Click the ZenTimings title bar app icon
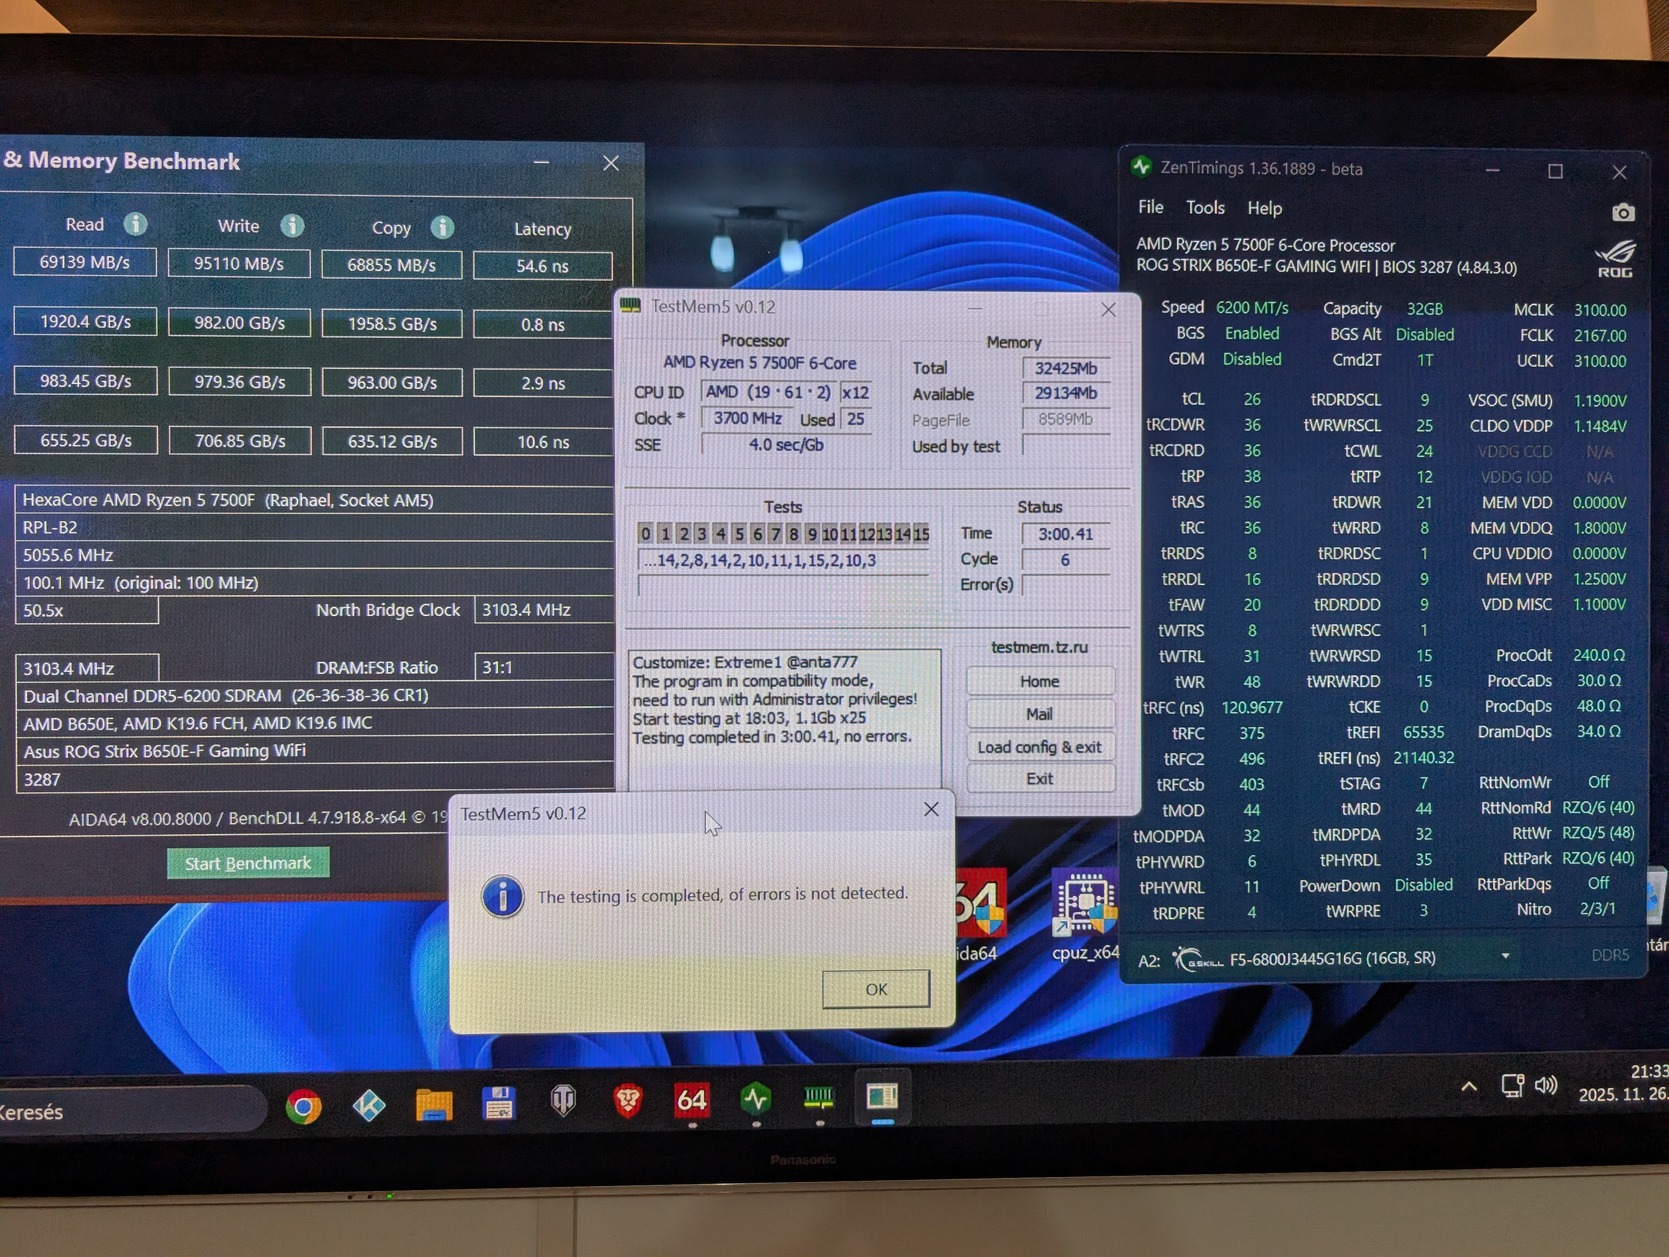Screen dimensions: 1669x1257 (1142, 168)
